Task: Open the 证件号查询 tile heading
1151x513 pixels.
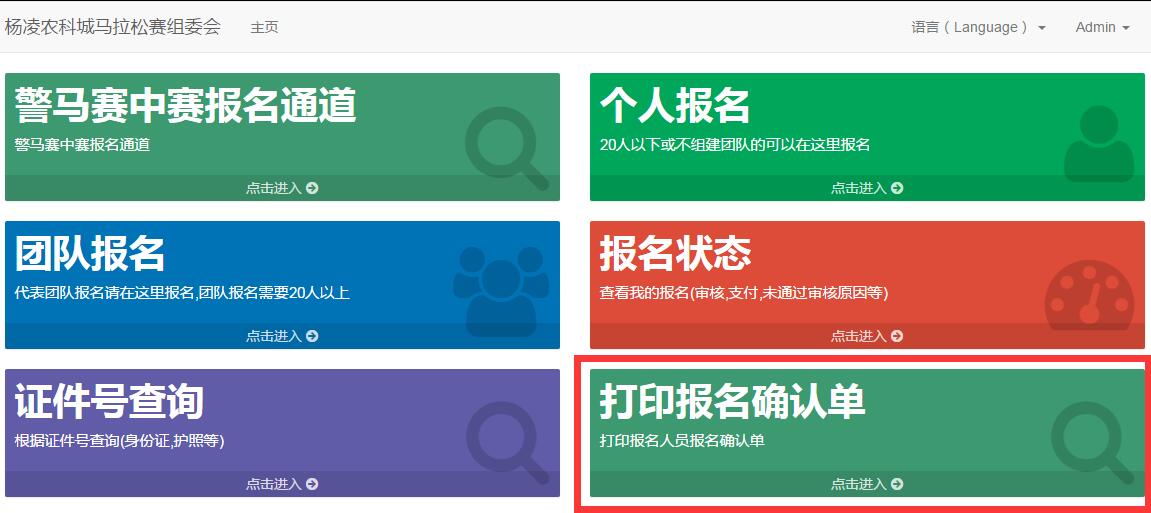Action: 109,401
